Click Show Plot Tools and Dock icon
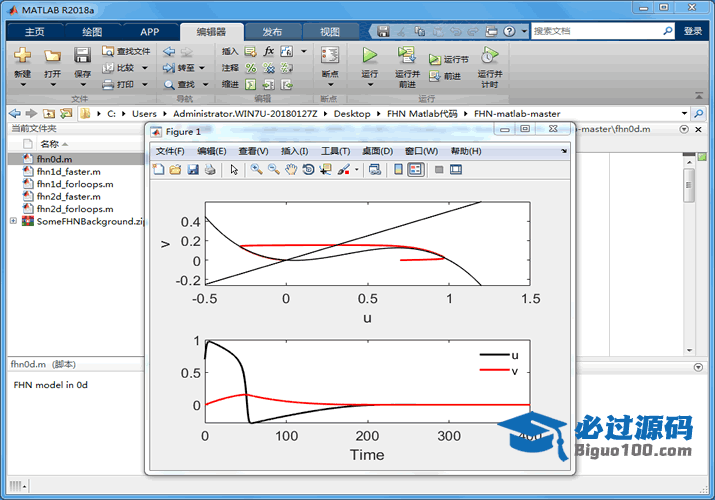Screen dimensions: 715x500 click(x=456, y=170)
